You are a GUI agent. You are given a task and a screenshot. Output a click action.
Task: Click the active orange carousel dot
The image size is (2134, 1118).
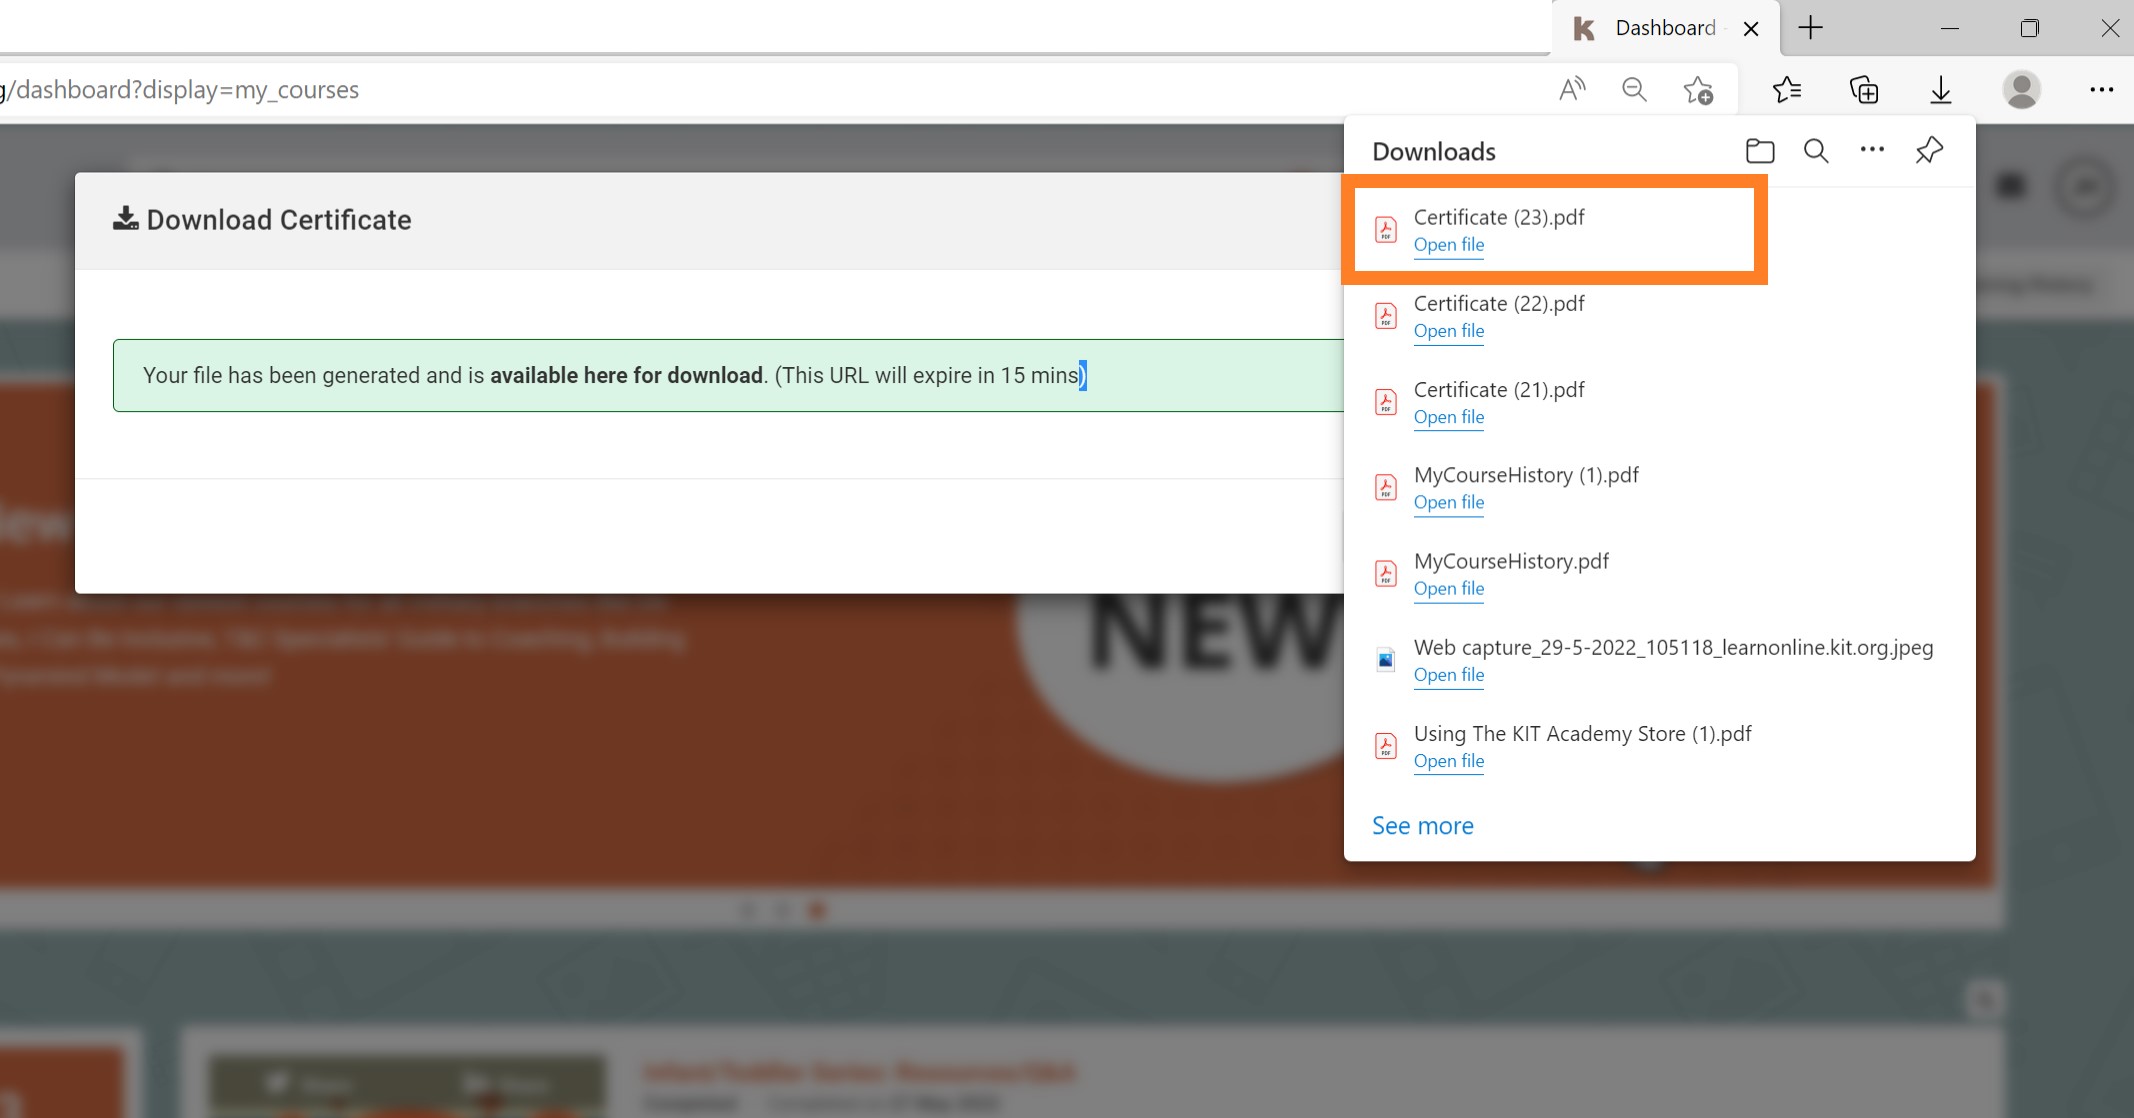[817, 910]
